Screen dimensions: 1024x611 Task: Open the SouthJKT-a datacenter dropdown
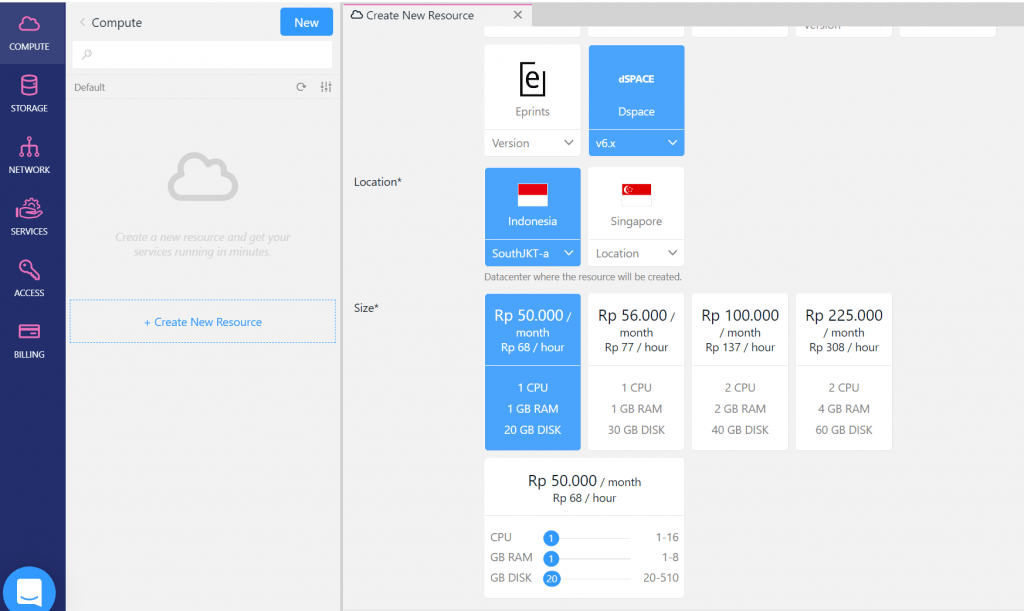tap(532, 253)
